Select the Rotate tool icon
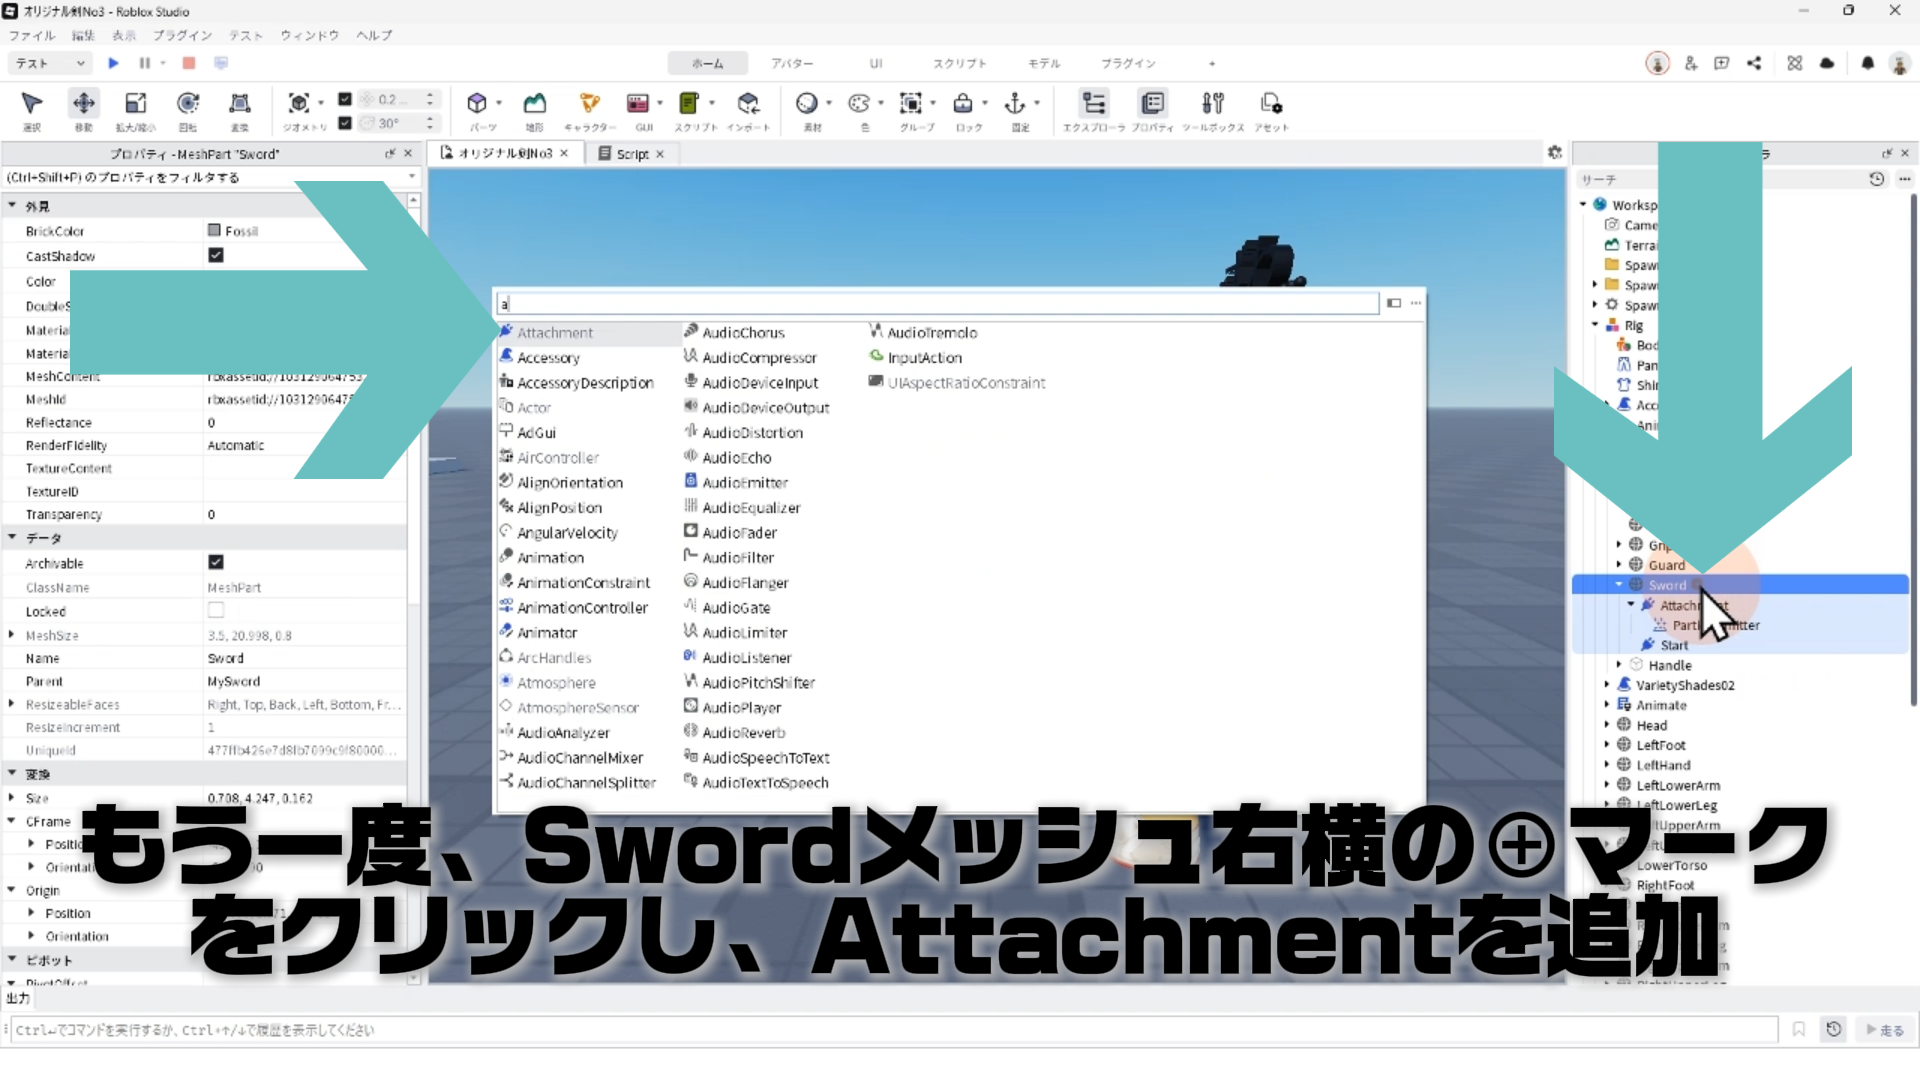1920x1080 pixels. 187,104
